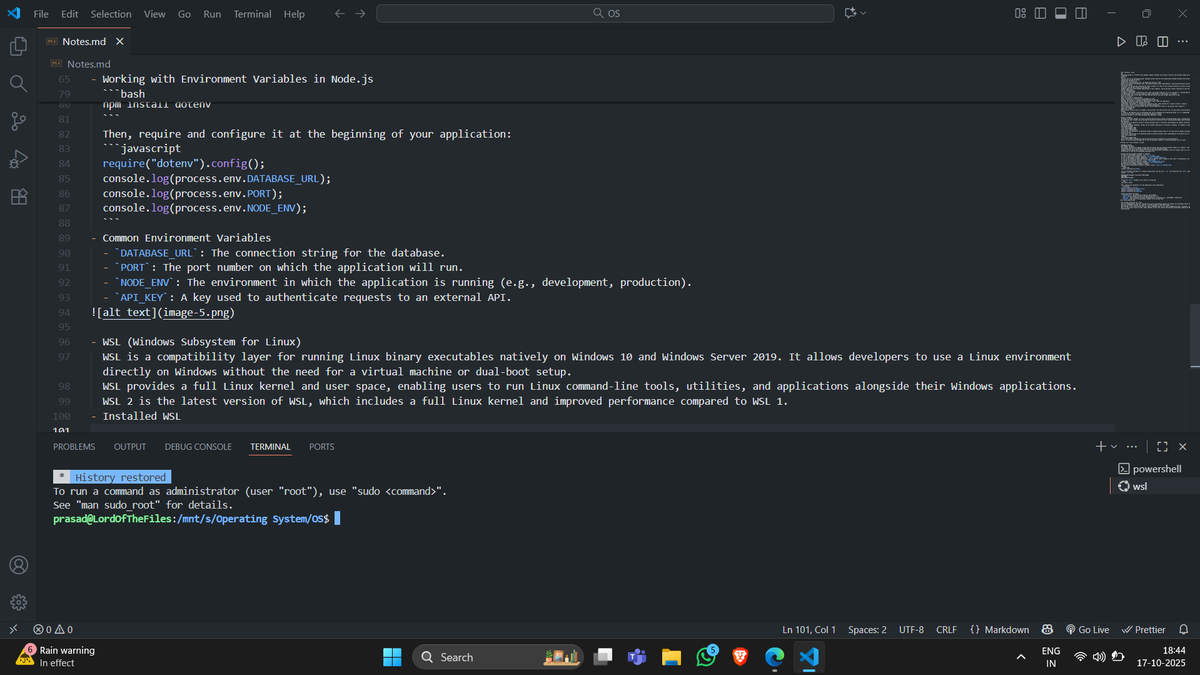Open the notifications bell in status bar
Viewport: 1200px width, 675px height.
point(1184,630)
